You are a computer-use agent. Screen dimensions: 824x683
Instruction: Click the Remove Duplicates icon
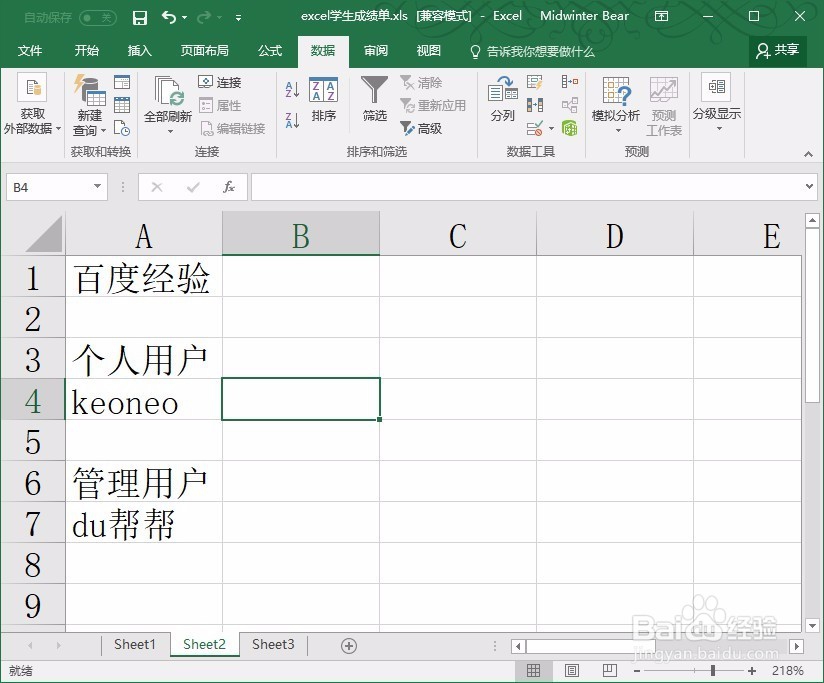[x=534, y=105]
